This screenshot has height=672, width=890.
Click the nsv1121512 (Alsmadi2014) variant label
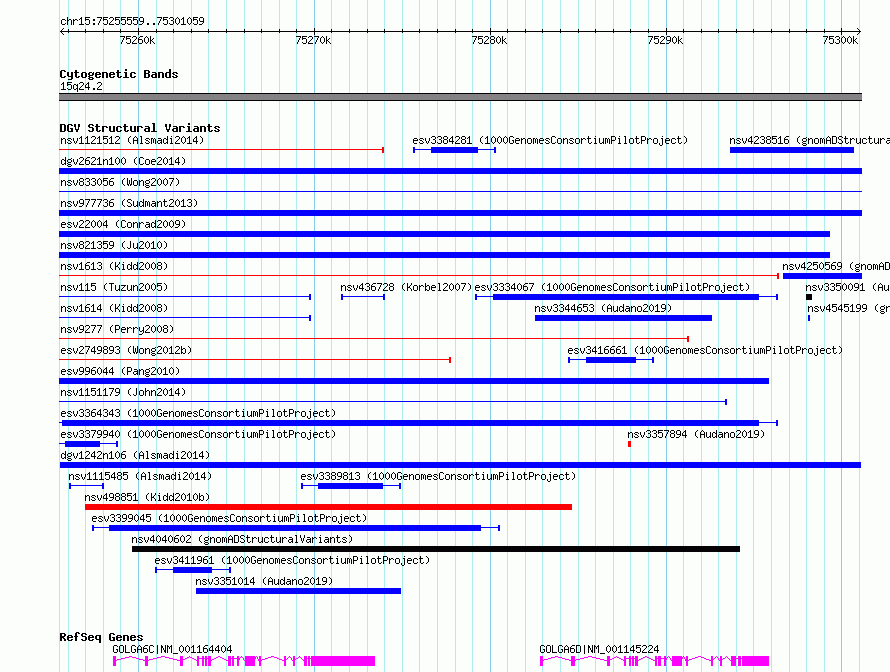(x=132, y=140)
